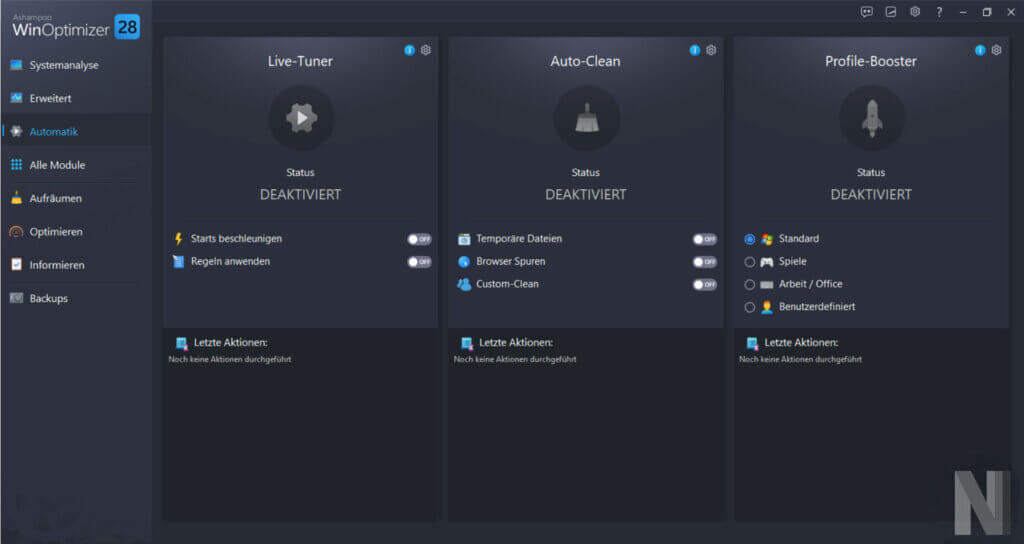Switch on the Custom-Clean toggle
This screenshot has width=1024, height=544.
tap(705, 285)
